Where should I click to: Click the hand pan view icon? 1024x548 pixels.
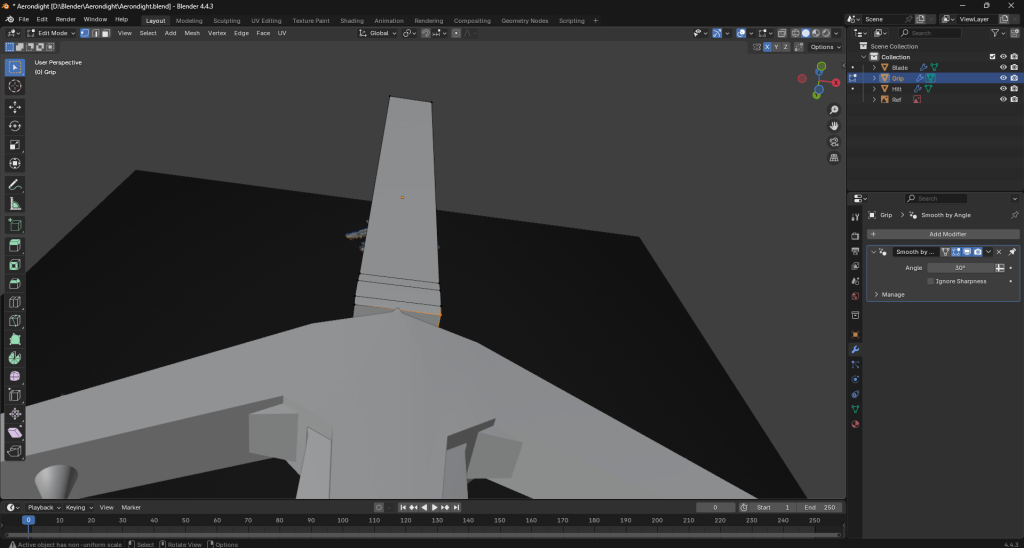(x=834, y=126)
